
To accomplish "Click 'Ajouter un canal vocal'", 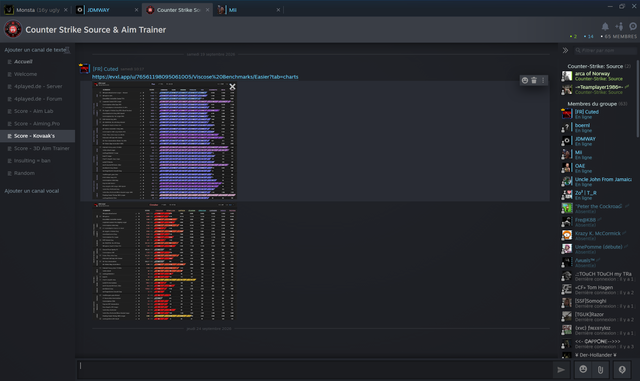I will pyautogui.click(x=31, y=191).
